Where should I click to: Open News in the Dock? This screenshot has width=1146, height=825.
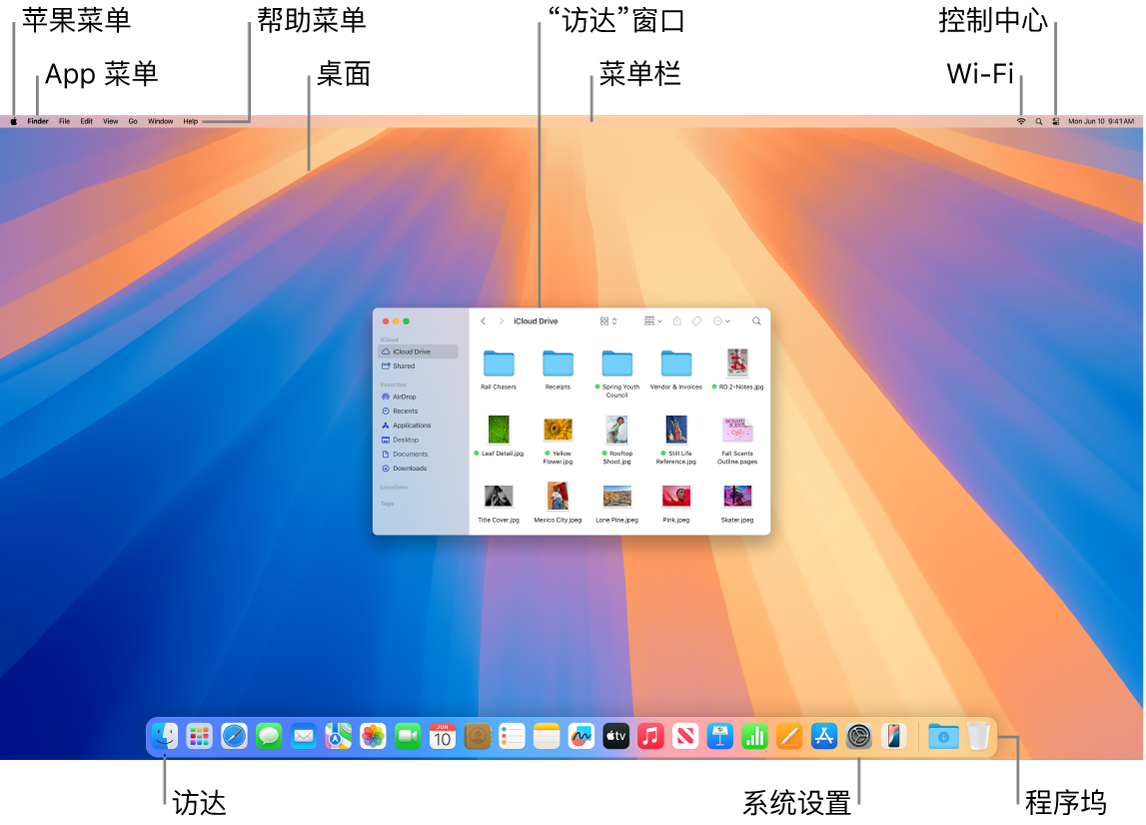click(685, 737)
